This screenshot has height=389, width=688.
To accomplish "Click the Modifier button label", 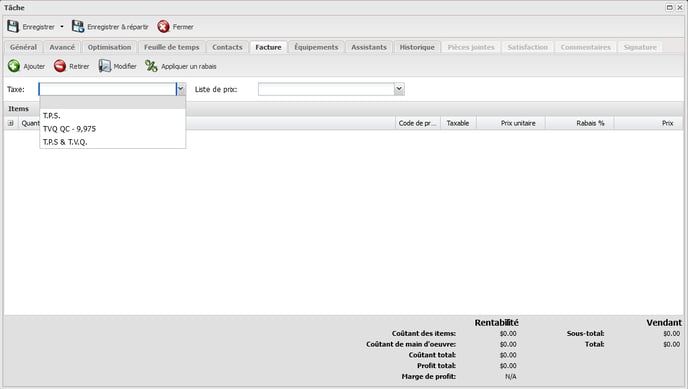I will tap(125, 66).
